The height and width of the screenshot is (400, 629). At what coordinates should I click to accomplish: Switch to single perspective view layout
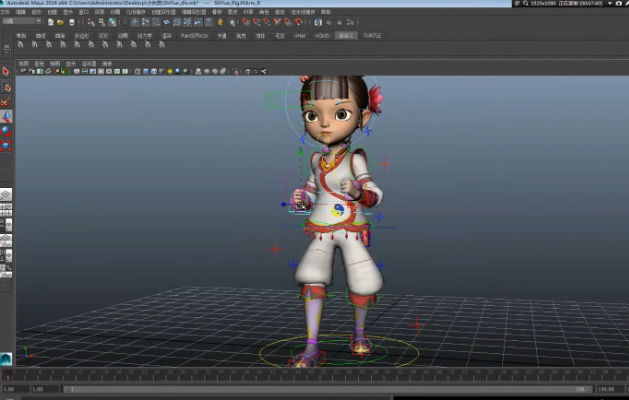click(6, 195)
